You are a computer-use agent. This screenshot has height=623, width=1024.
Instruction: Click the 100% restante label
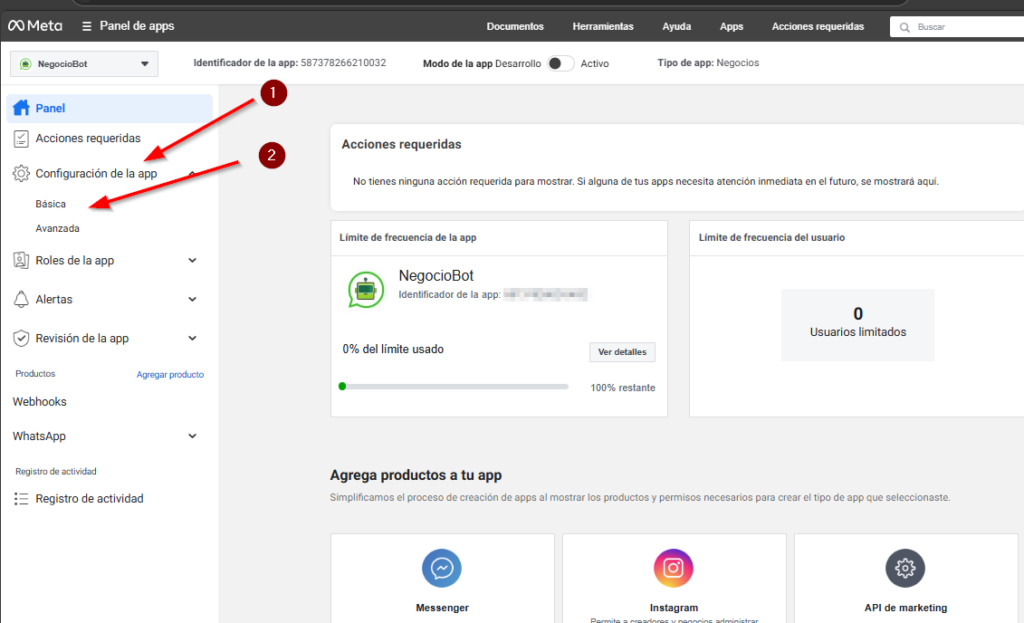tap(623, 388)
